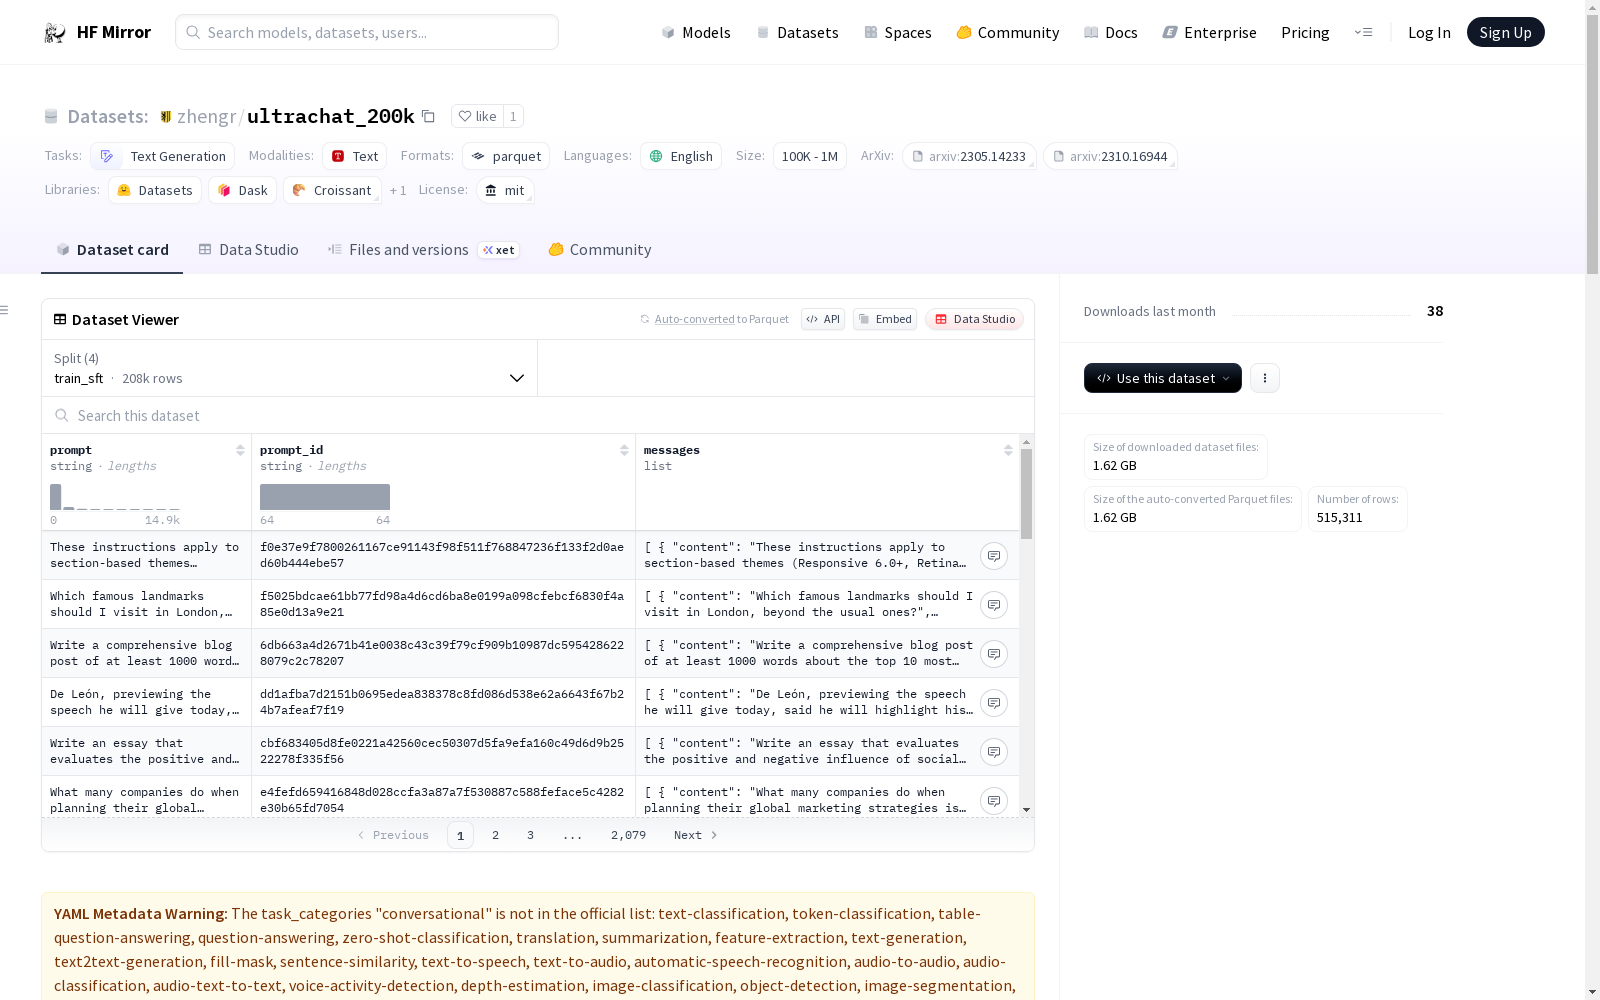
Task: Select the 100K - 1M size tag
Action: coord(810,156)
